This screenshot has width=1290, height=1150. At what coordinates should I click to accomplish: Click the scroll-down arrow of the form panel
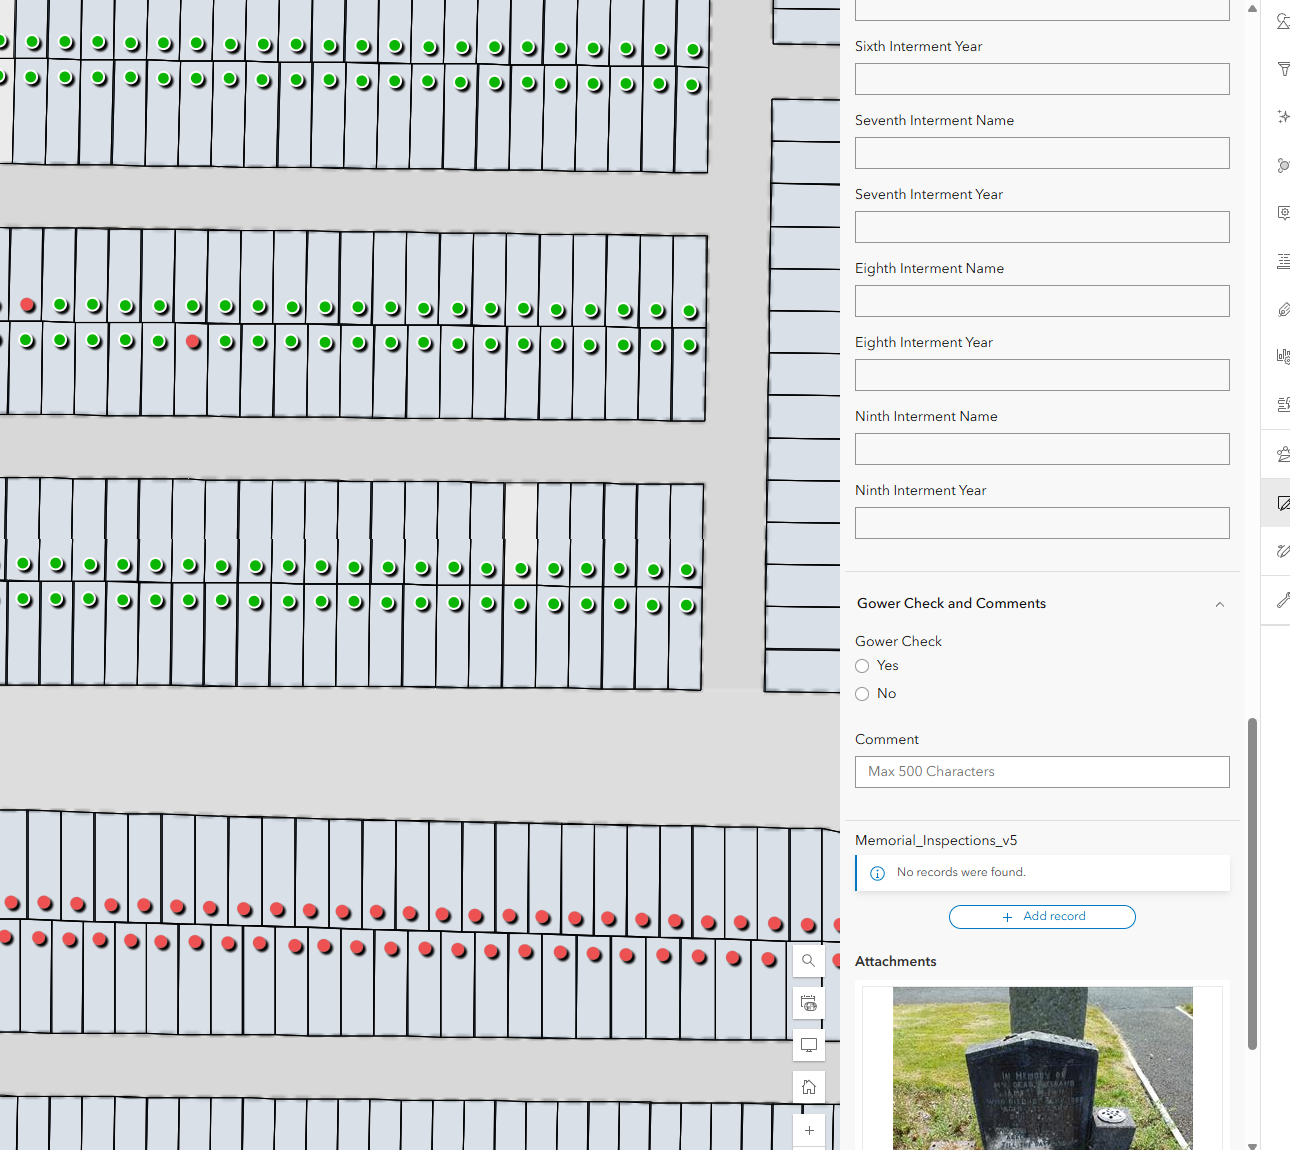tap(1252, 1144)
